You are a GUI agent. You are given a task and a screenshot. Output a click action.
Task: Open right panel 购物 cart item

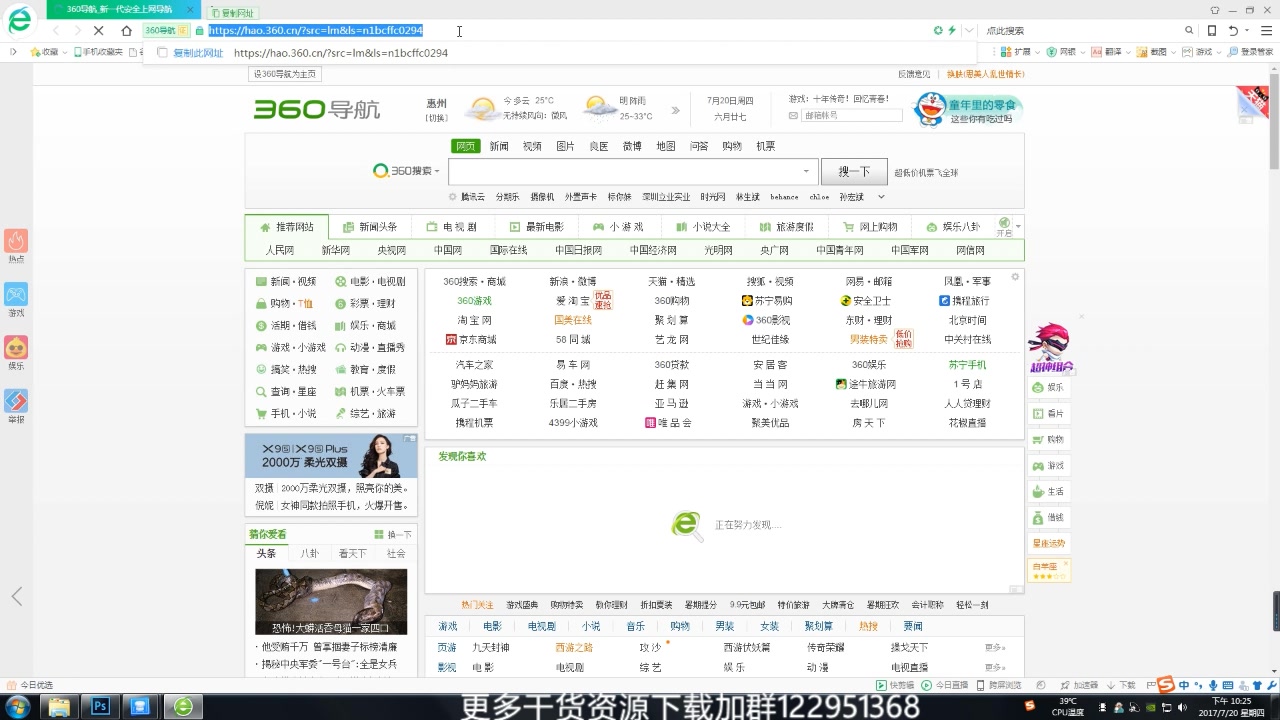[x=1049, y=439]
